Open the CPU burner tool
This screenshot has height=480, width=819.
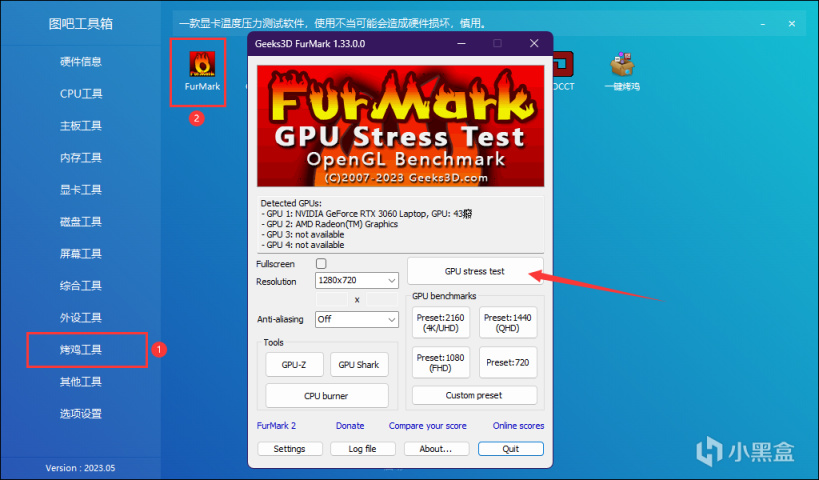click(326, 396)
